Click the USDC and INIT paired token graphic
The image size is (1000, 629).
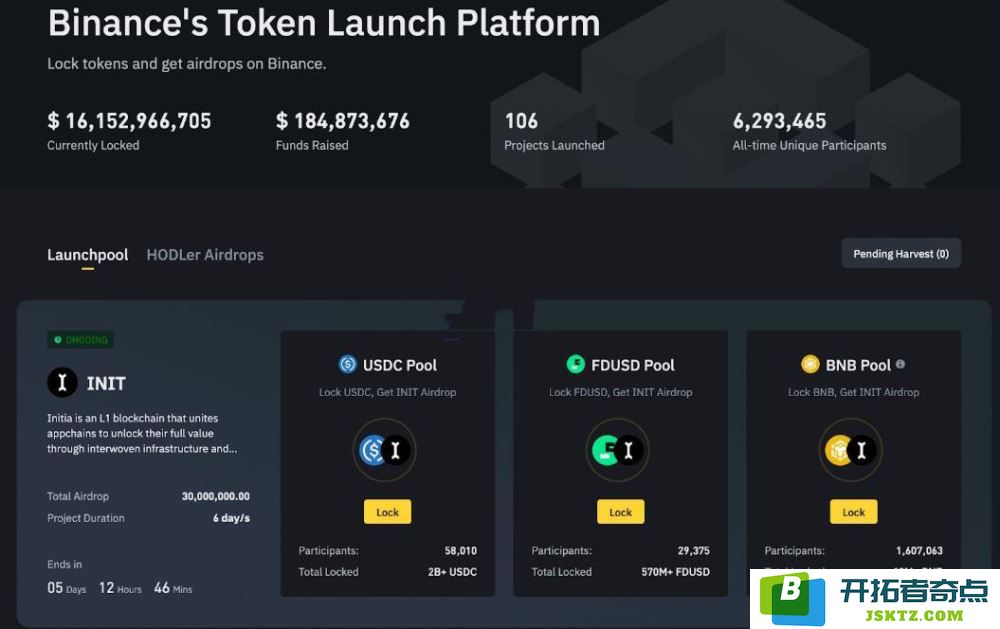coord(385,450)
